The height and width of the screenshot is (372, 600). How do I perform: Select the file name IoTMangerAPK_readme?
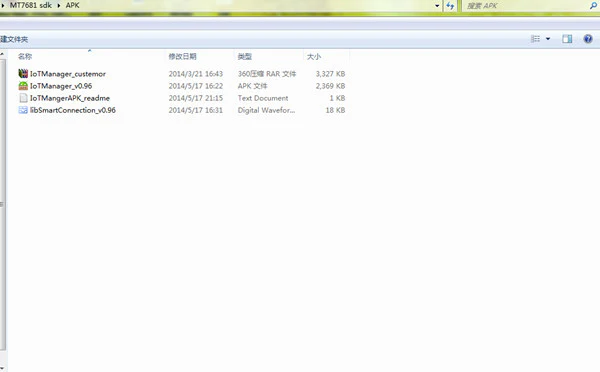(70, 98)
